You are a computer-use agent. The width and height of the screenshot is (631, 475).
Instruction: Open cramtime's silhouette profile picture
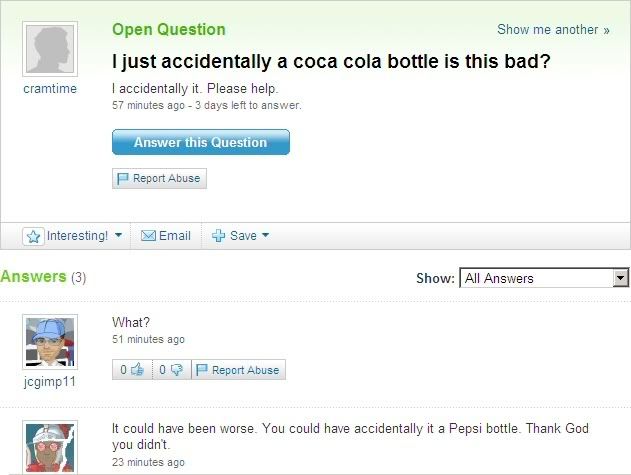[49, 49]
